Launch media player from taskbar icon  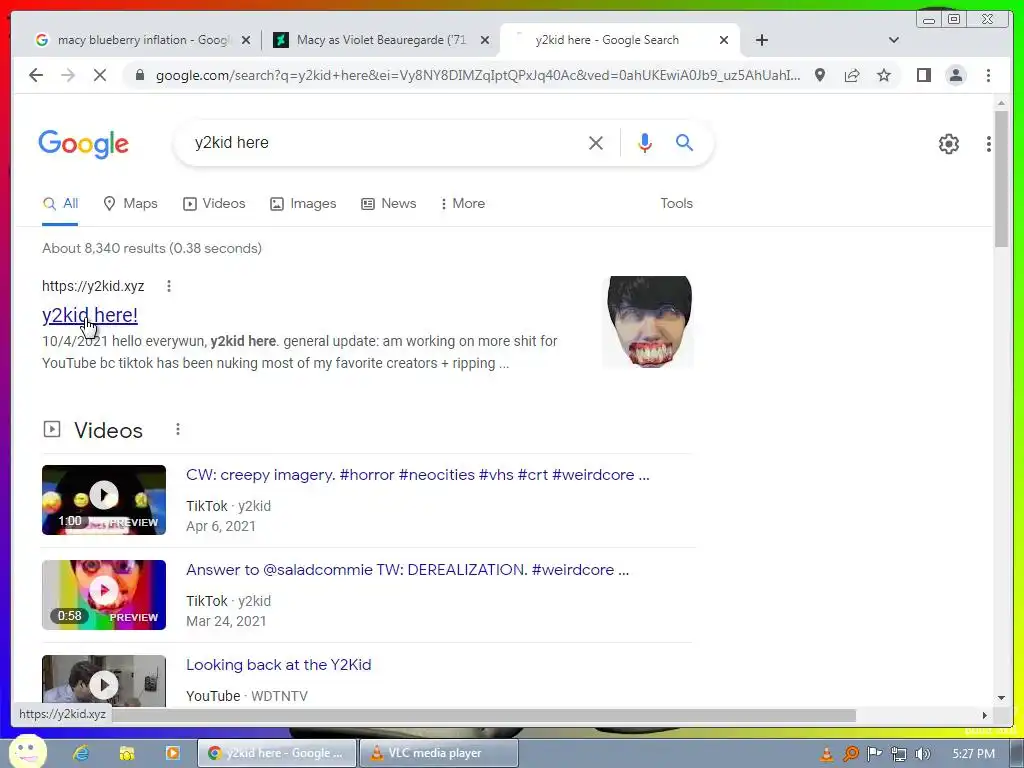click(172, 753)
